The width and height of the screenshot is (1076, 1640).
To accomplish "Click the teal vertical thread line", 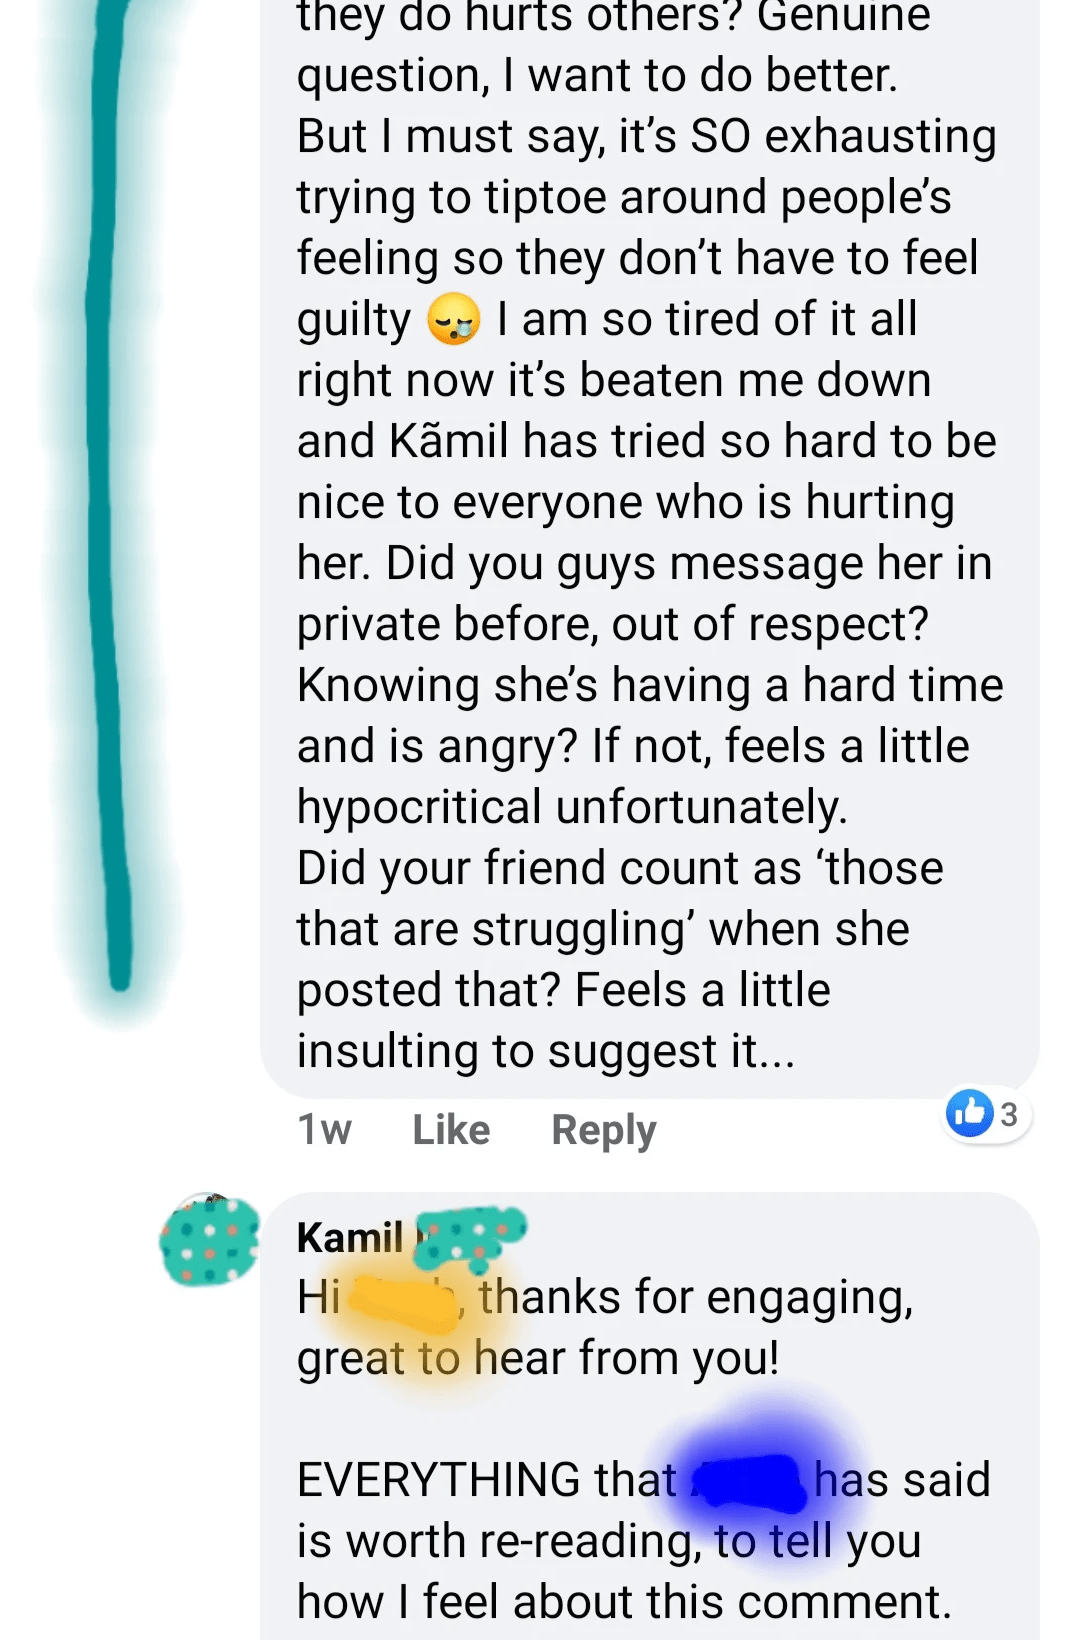I will 110,490.
